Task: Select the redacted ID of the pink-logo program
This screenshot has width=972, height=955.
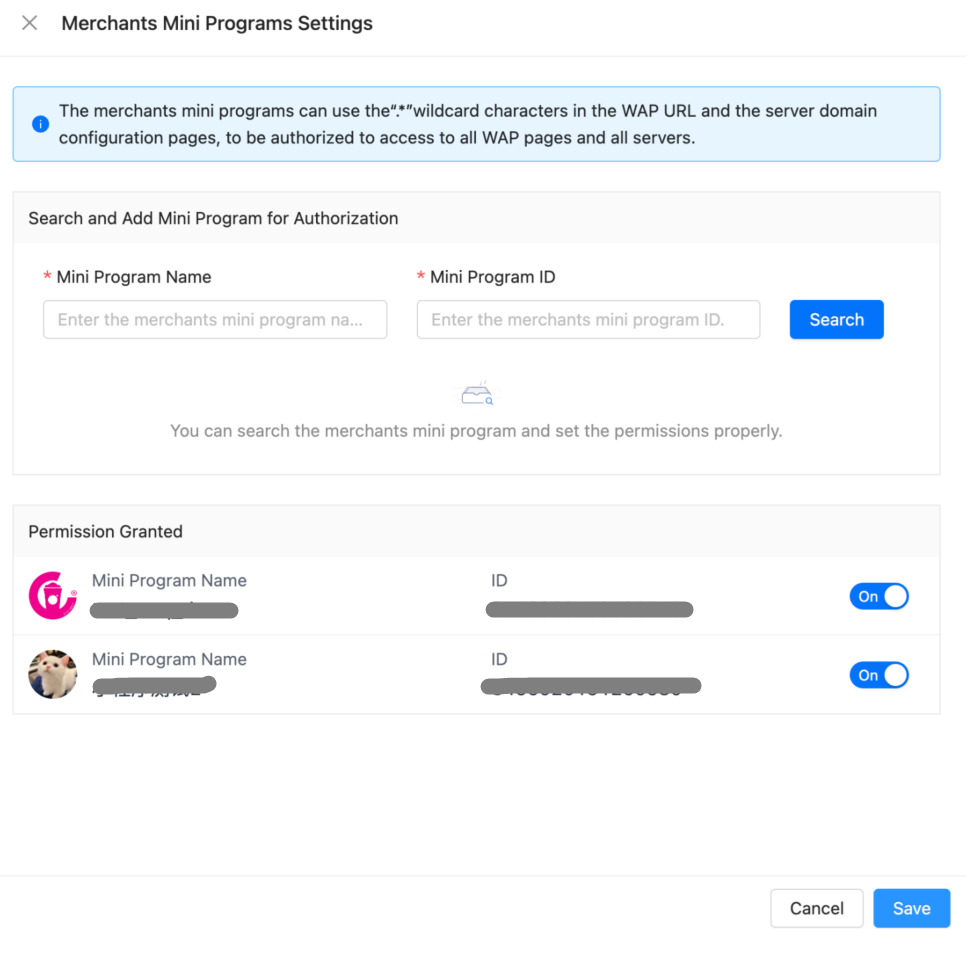Action: coord(589,610)
